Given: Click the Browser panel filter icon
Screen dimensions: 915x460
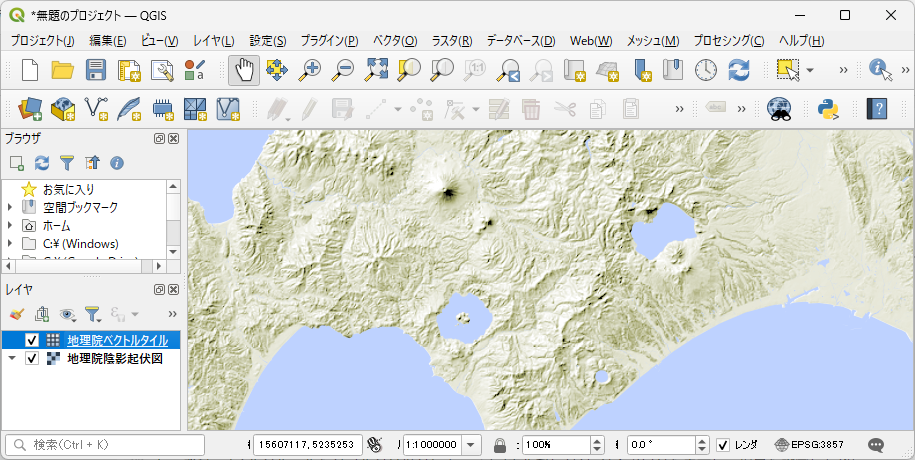Looking at the screenshot, I should [67, 163].
